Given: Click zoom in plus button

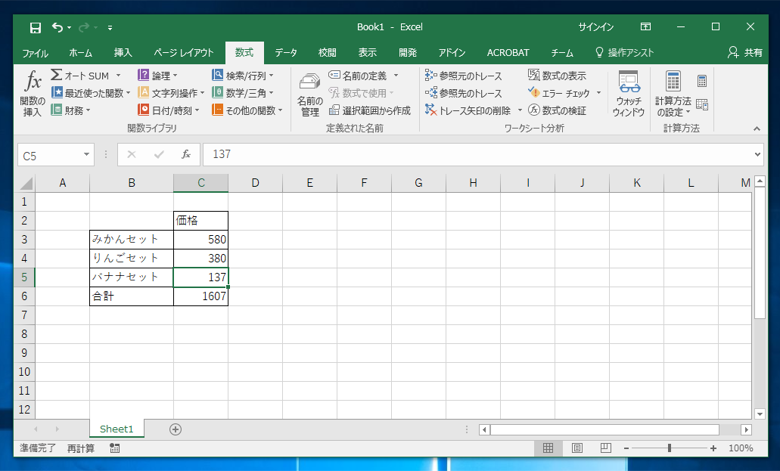Looking at the screenshot, I should [713, 448].
